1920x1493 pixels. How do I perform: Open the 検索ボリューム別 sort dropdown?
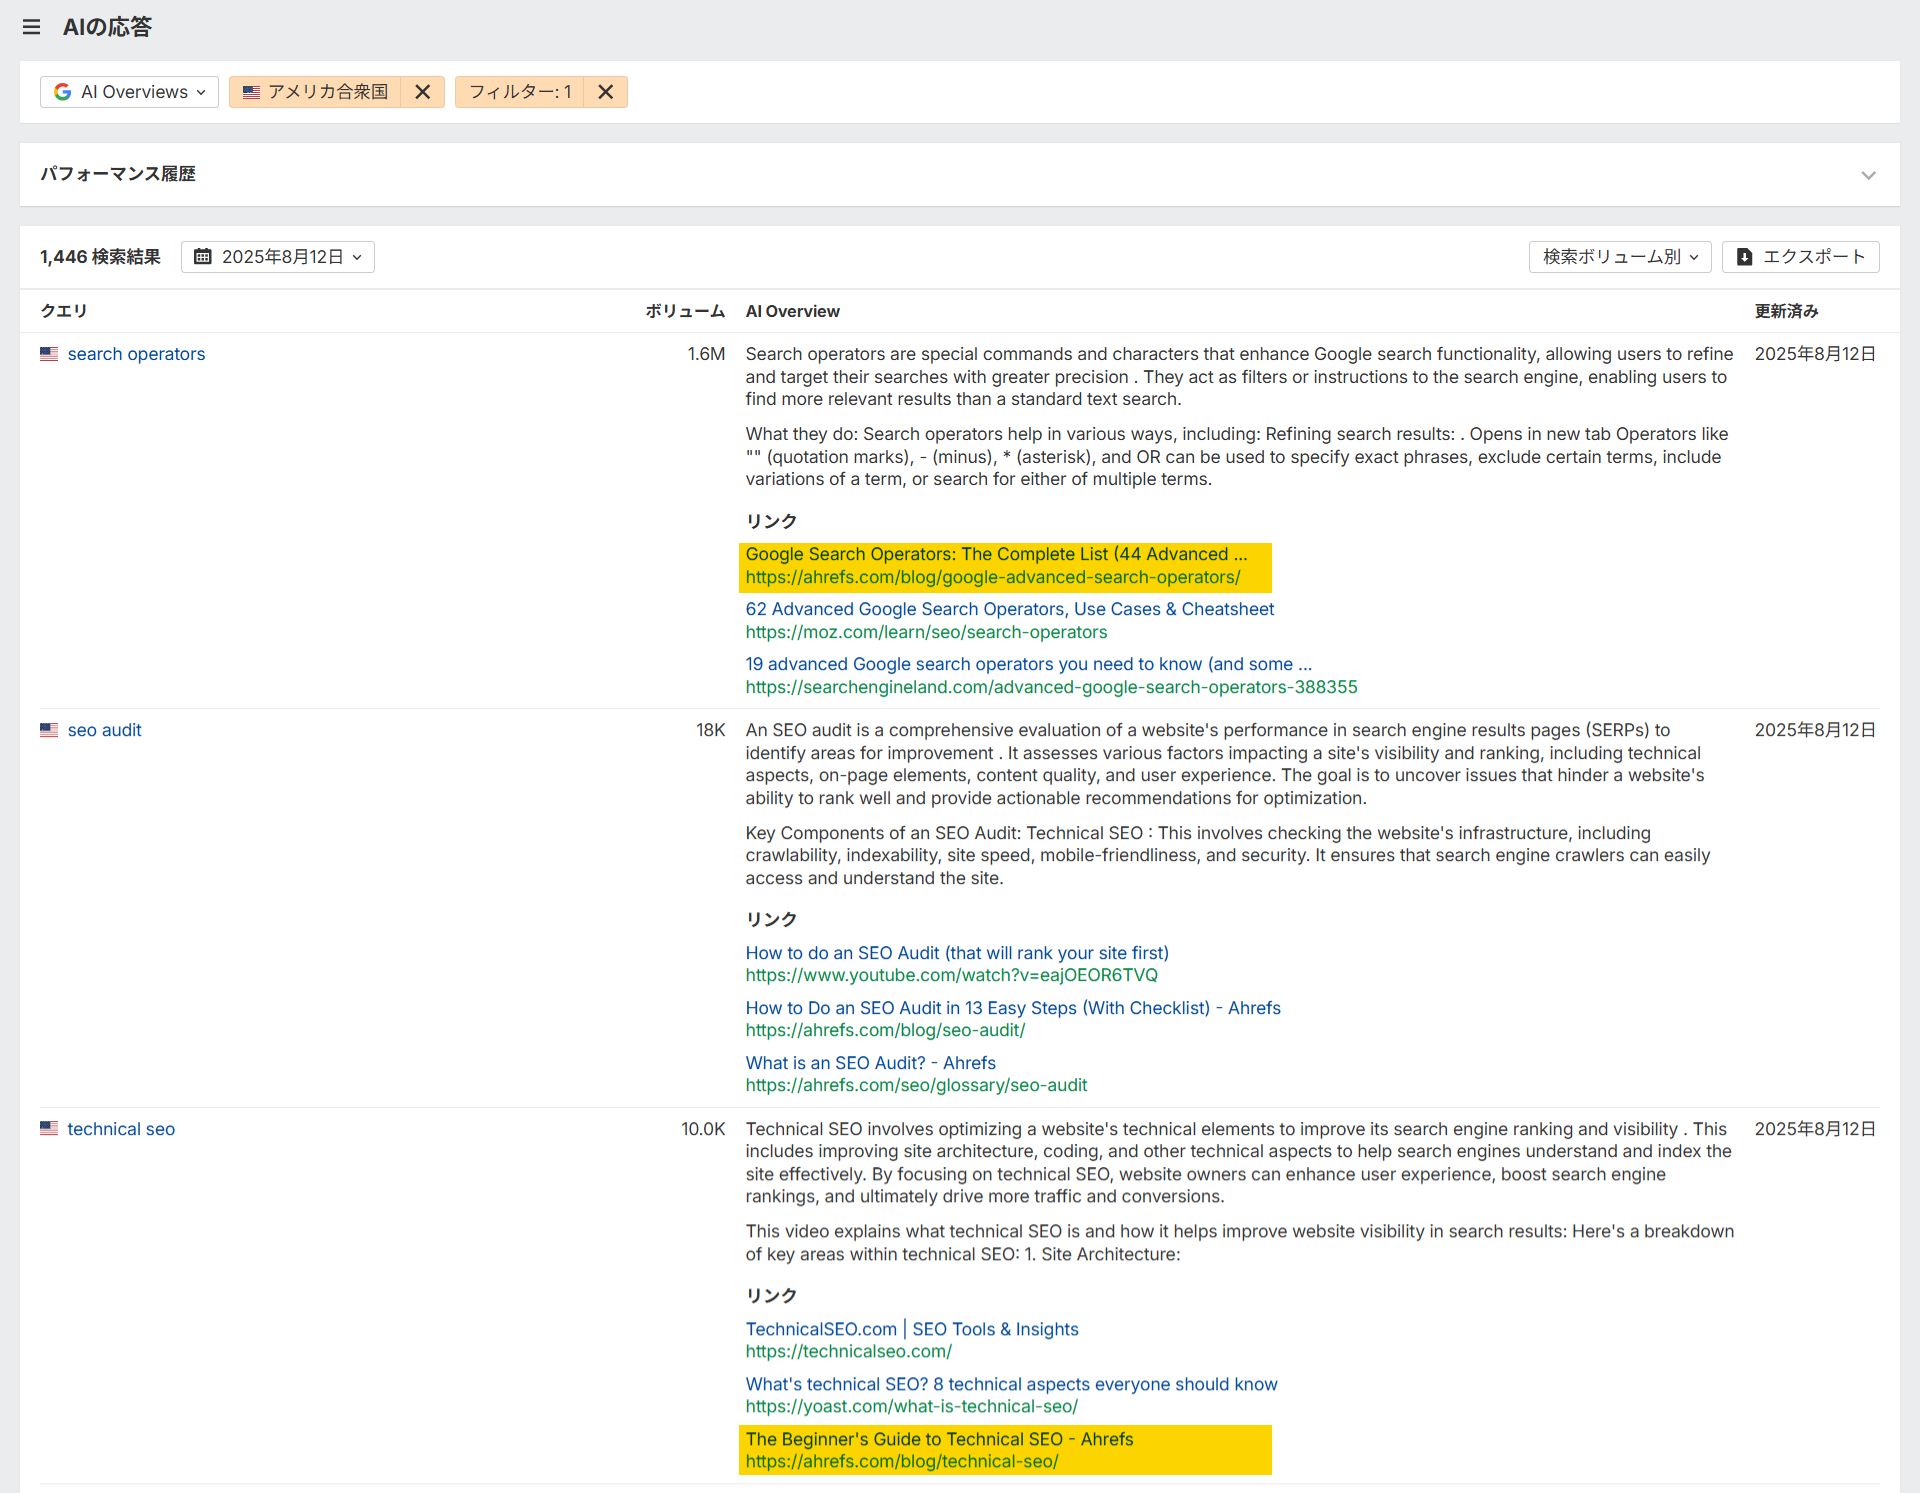point(1619,256)
